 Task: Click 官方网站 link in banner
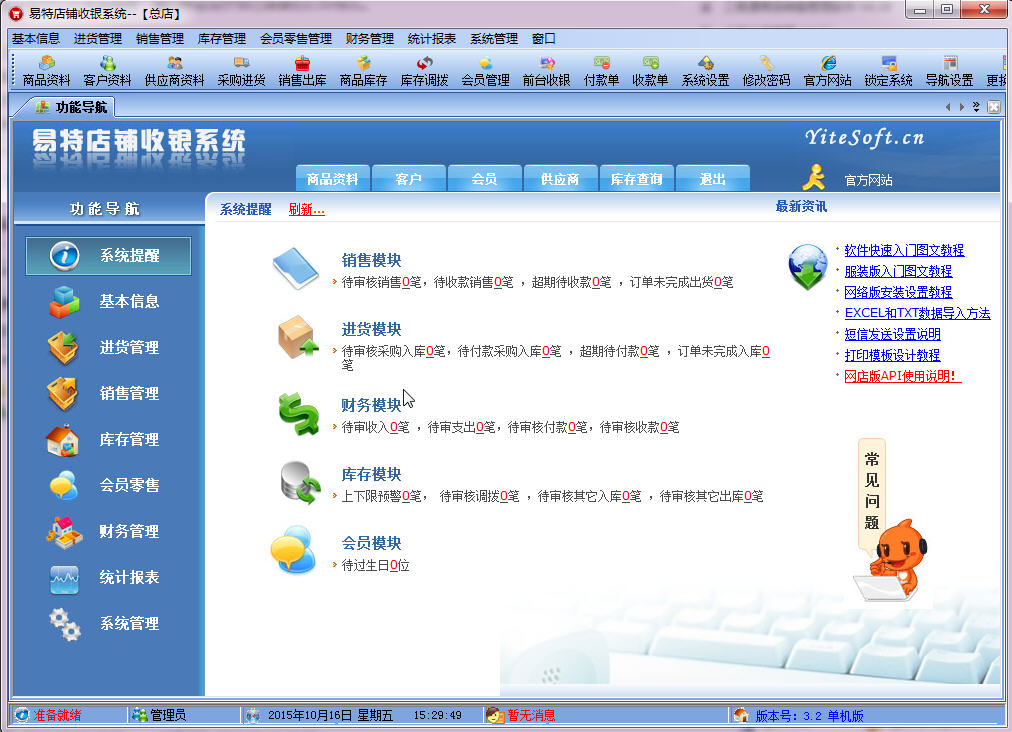pyautogui.click(x=869, y=180)
